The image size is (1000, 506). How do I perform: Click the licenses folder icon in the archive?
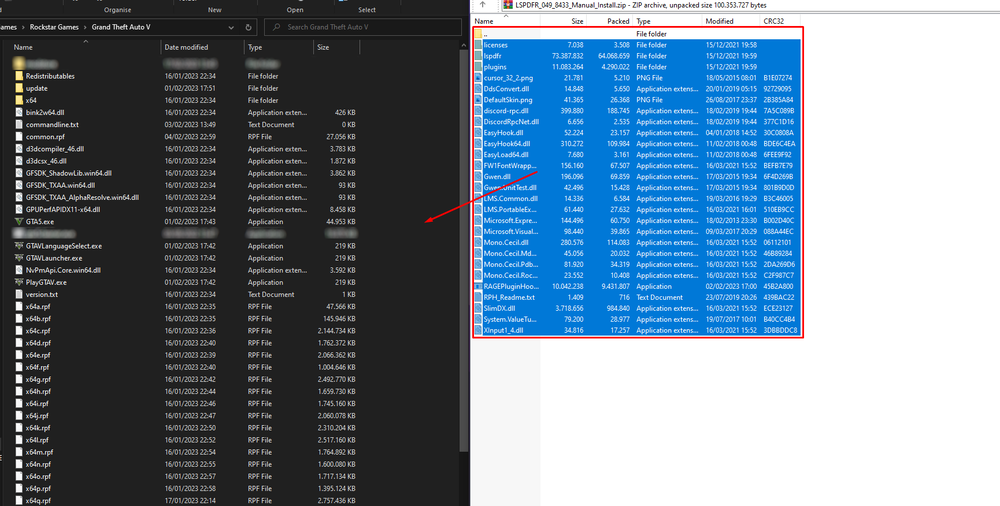(478, 45)
